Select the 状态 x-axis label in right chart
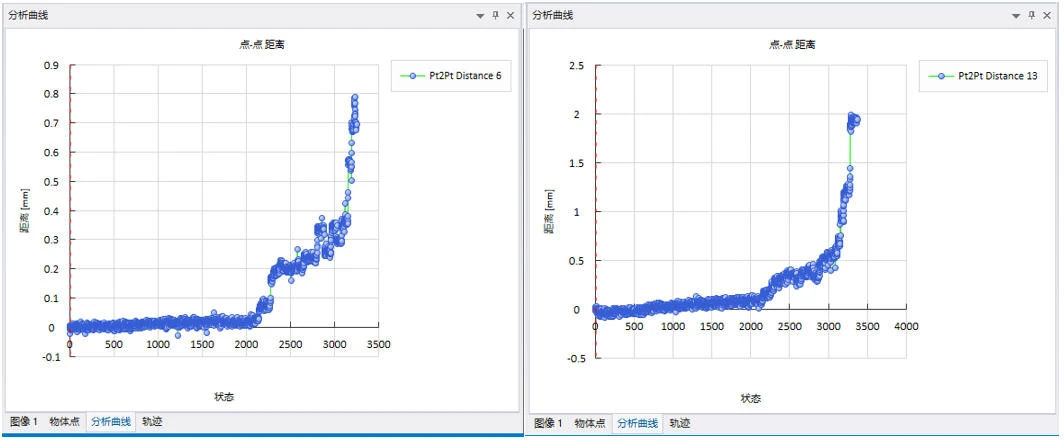The height and width of the screenshot is (440, 1064). coord(750,398)
